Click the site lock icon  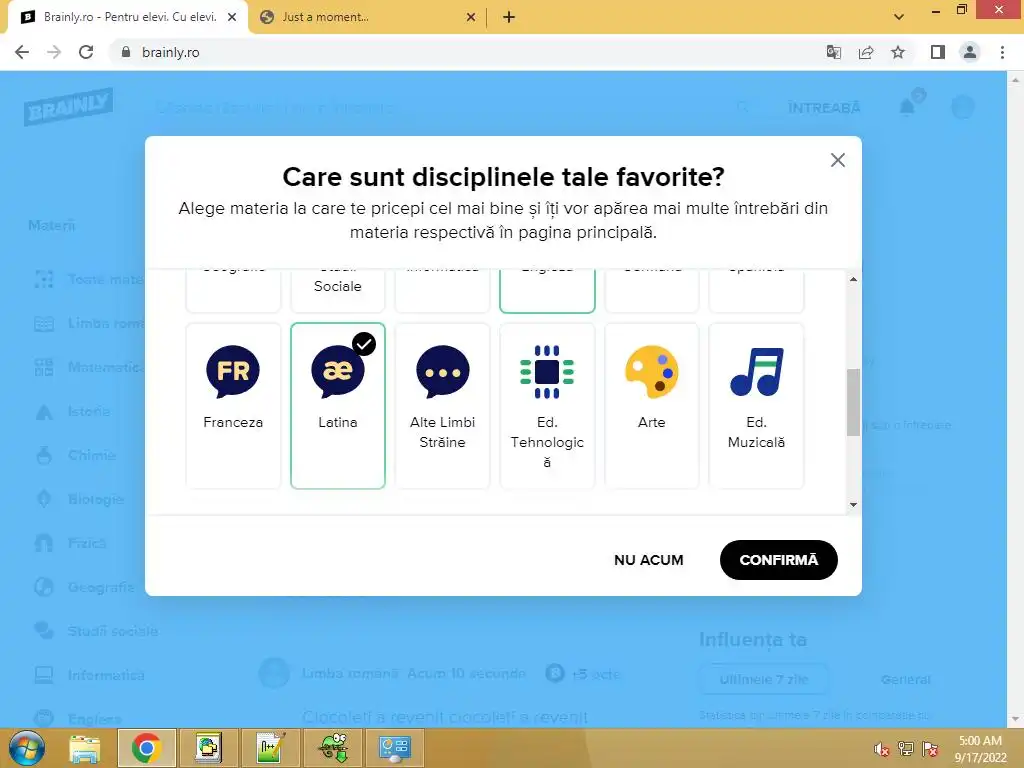[125, 52]
